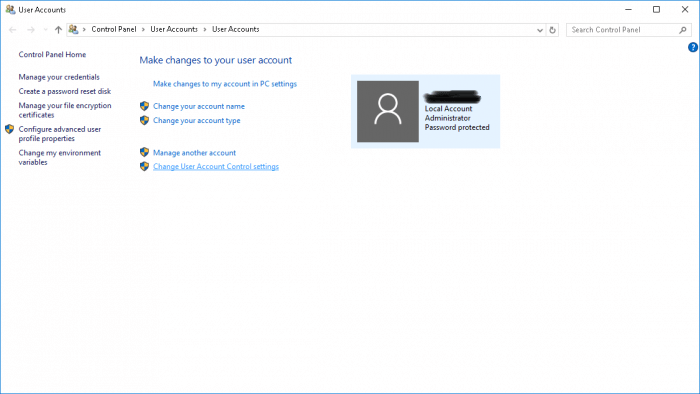
Task: Go up one level with up arrow
Action: click(x=58, y=30)
